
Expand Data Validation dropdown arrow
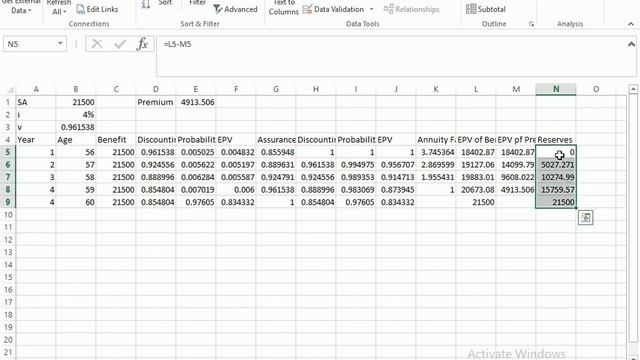[x=371, y=9]
